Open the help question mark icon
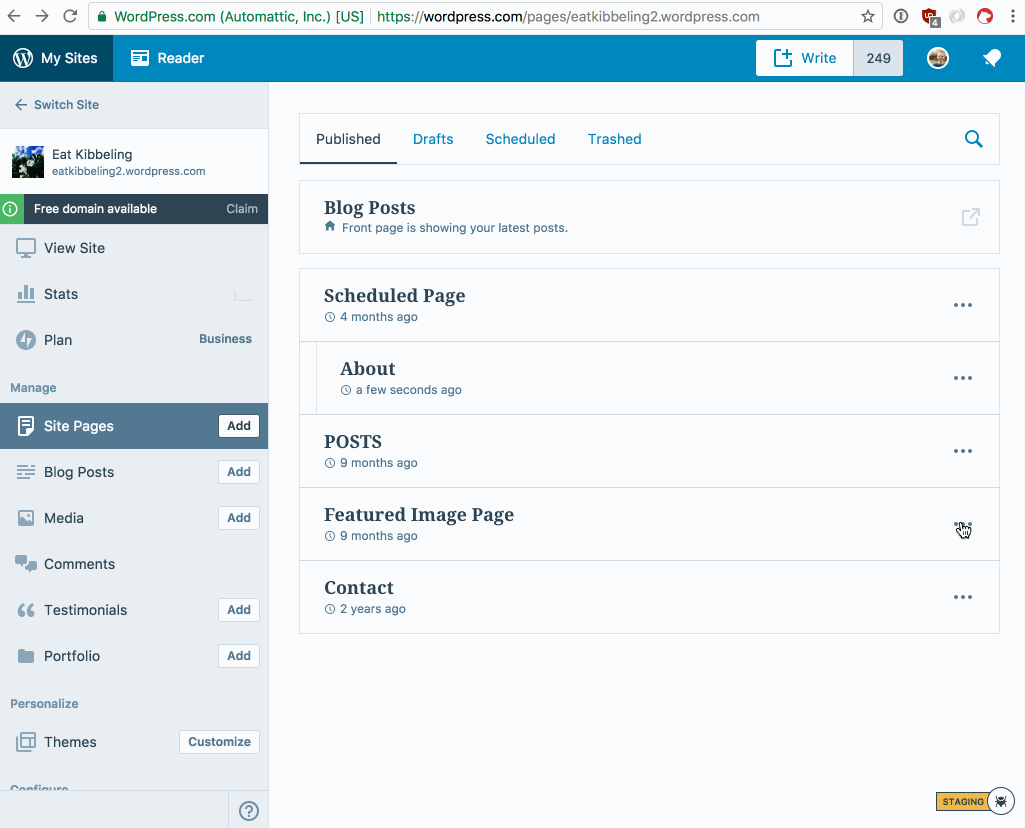 click(248, 811)
